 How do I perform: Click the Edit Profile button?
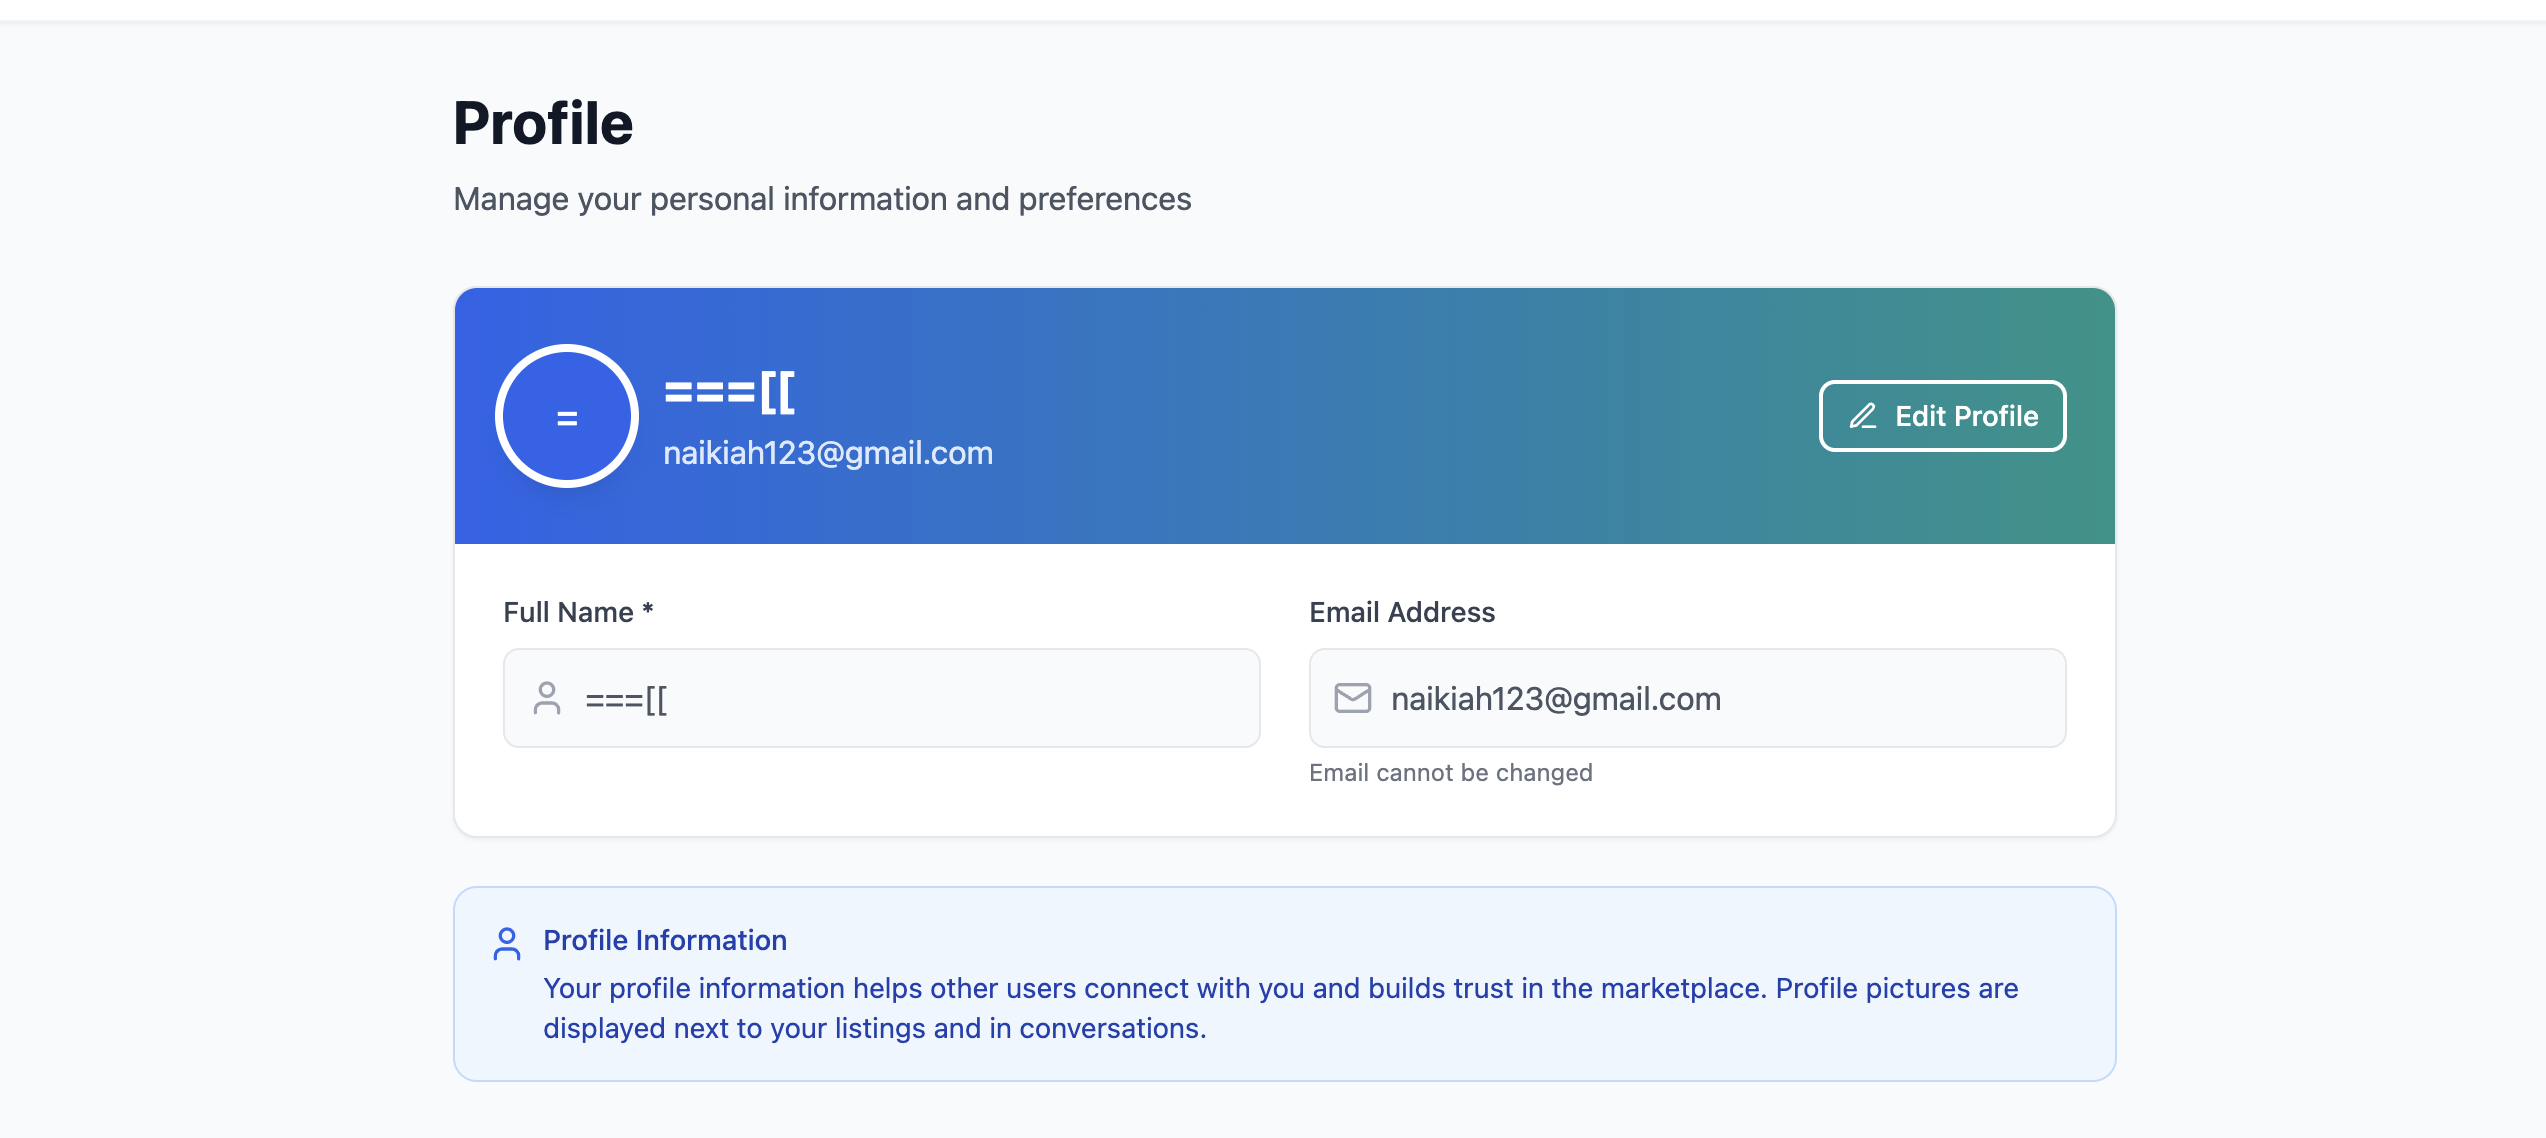point(1941,416)
